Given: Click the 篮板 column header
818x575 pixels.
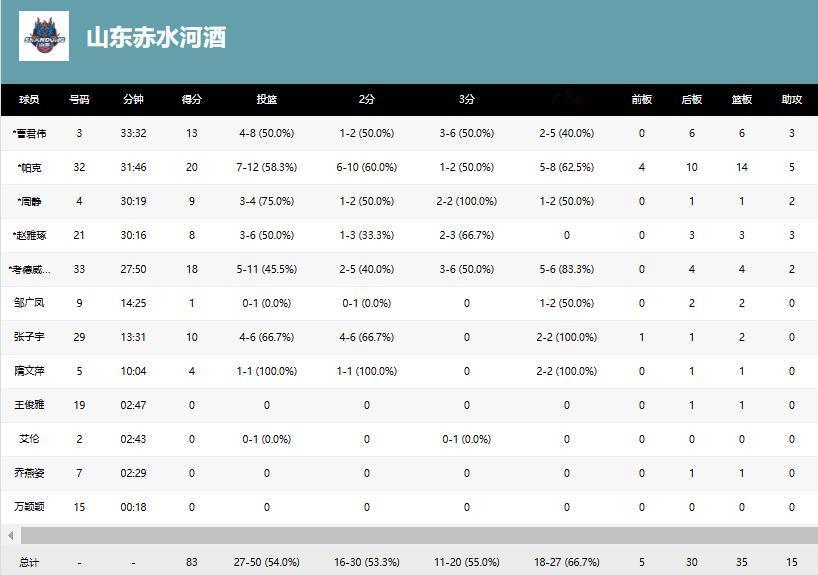Looking at the screenshot, I should pos(742,99).
